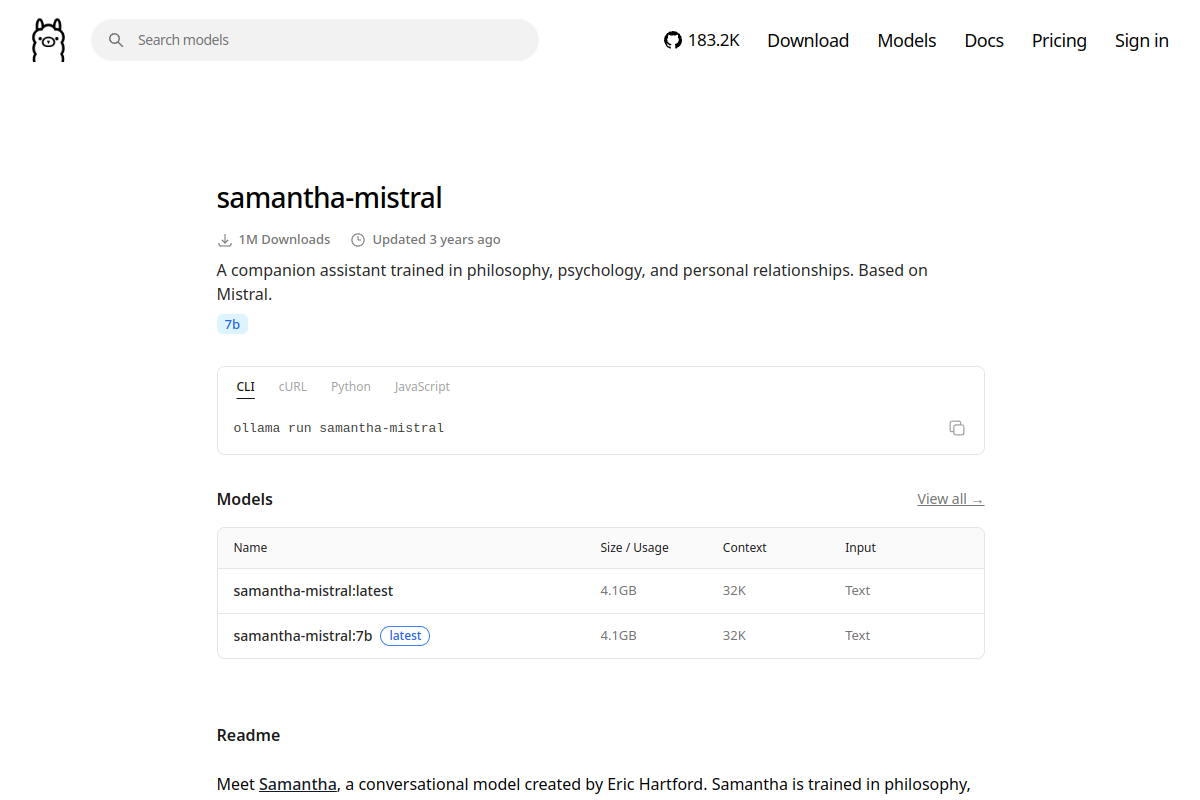The image size is (1200, 800).
Task: Click Sign in
Action: click(x=1142, y=40)
